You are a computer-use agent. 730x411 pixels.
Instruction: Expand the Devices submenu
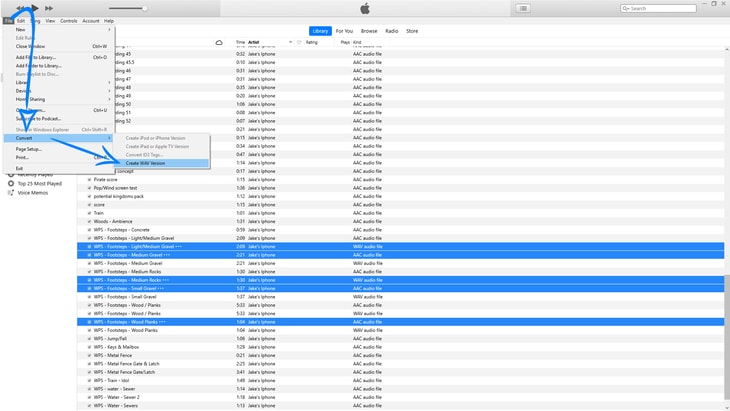109,91
